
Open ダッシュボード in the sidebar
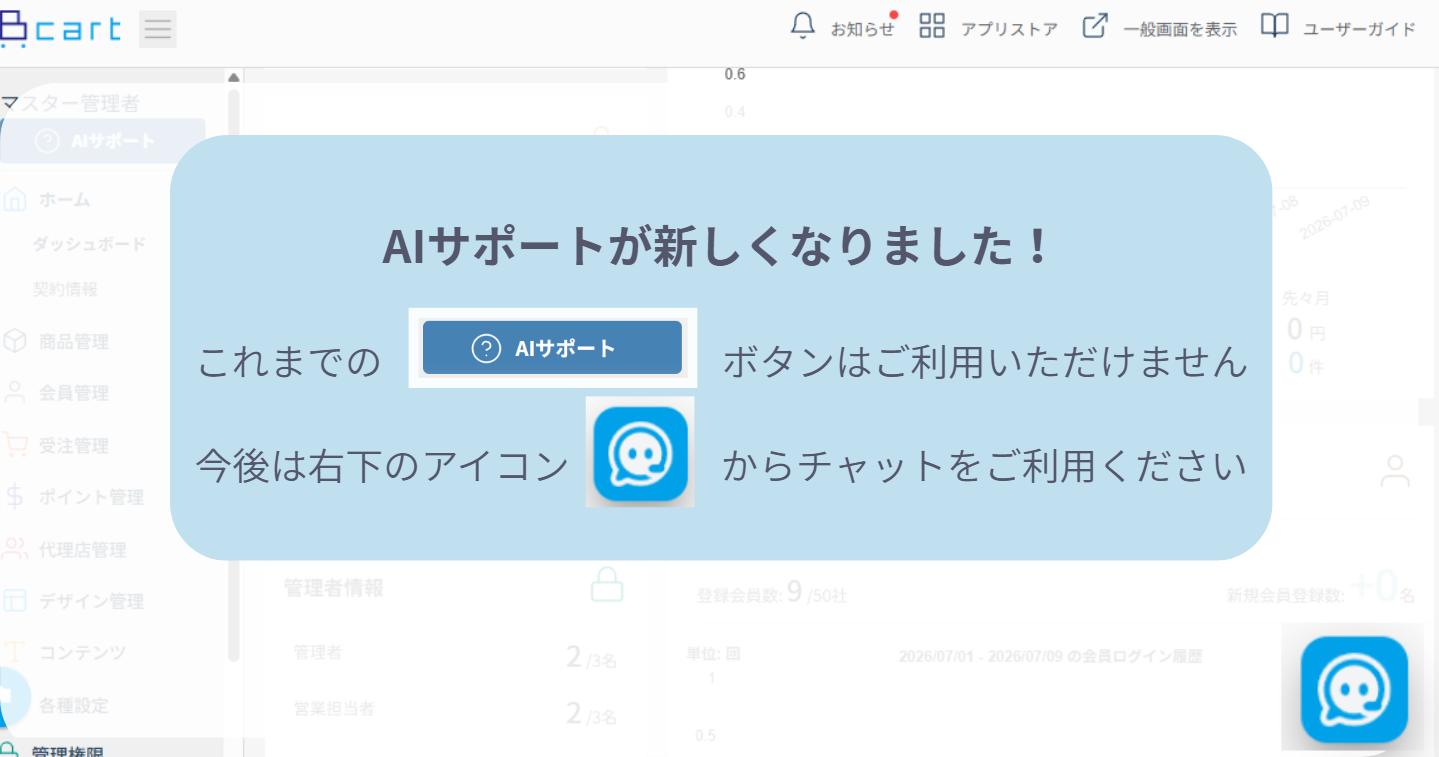coord(89,244)
